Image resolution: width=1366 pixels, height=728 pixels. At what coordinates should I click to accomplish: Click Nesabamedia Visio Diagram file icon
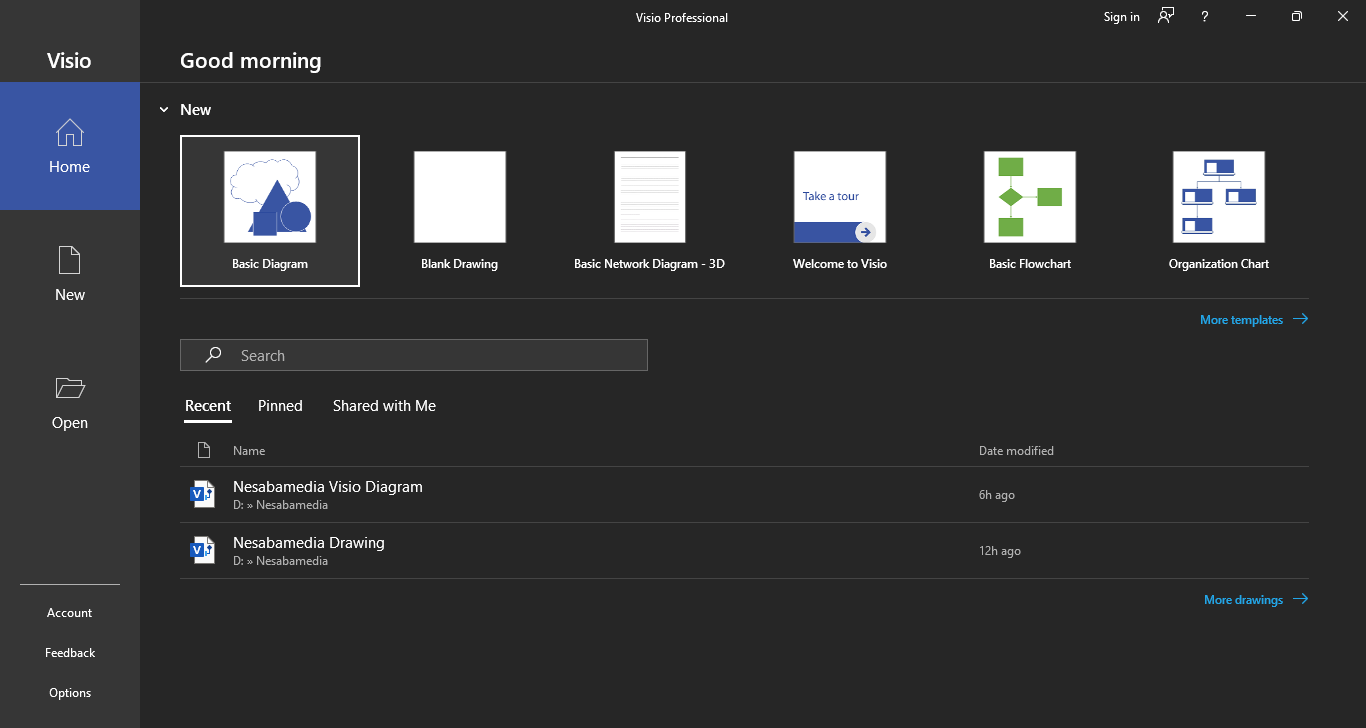tap(203, 495)
